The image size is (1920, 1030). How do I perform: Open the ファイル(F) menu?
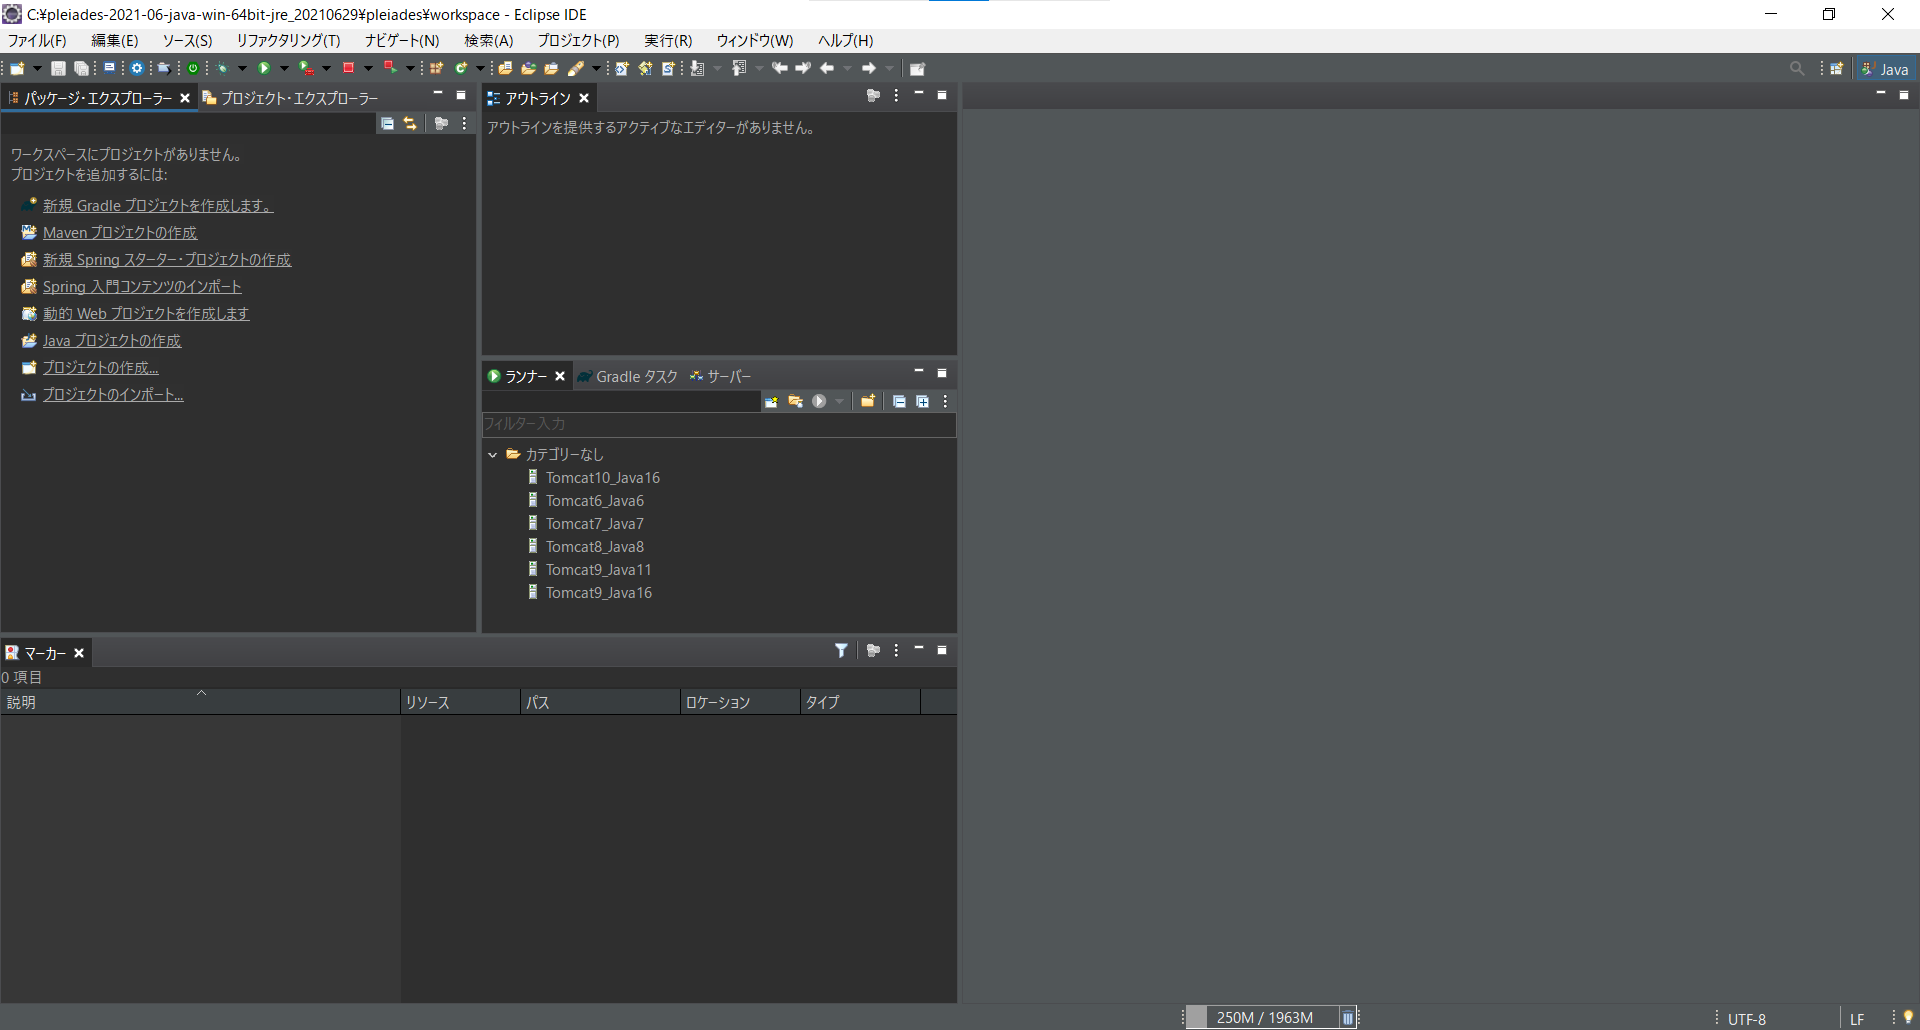click(x=37, y=41)
